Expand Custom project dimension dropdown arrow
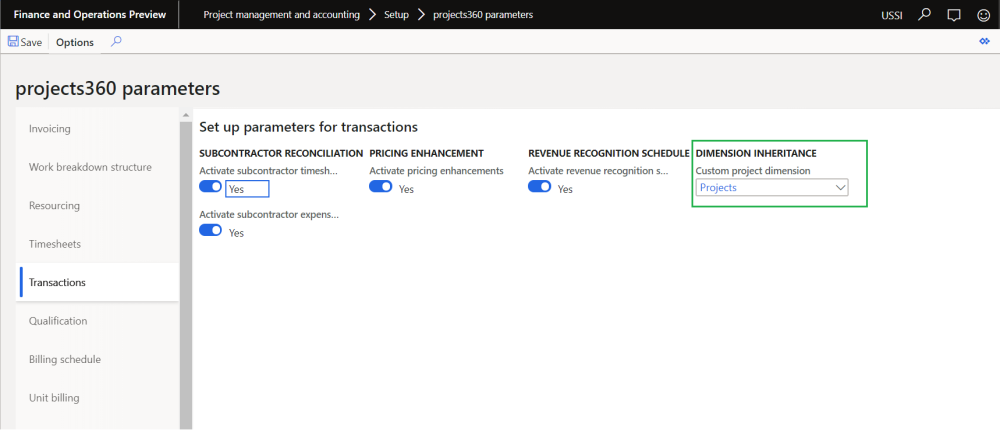1000x430 pixels. pyautogui.click(x=840, y=187)
